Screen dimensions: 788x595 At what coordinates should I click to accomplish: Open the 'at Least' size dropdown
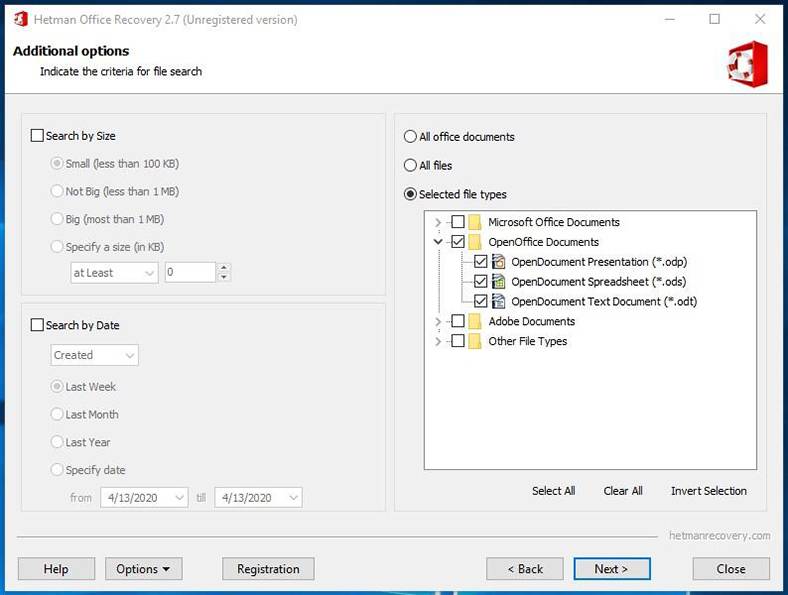click(114, 273)
